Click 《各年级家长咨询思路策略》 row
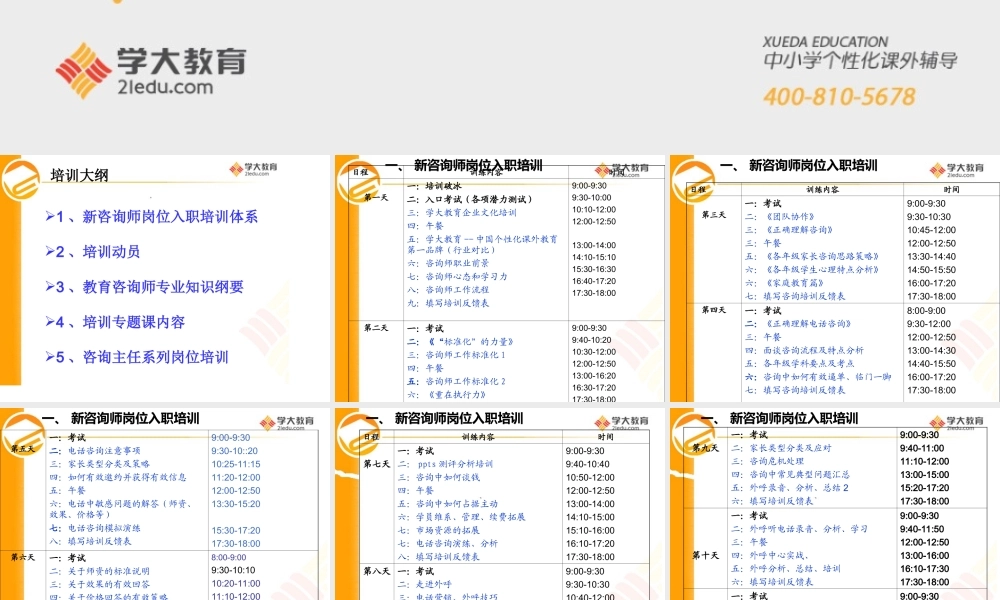Image resolution: width=1000 pixels, height=600 pixels. click(x=812, y=256)
